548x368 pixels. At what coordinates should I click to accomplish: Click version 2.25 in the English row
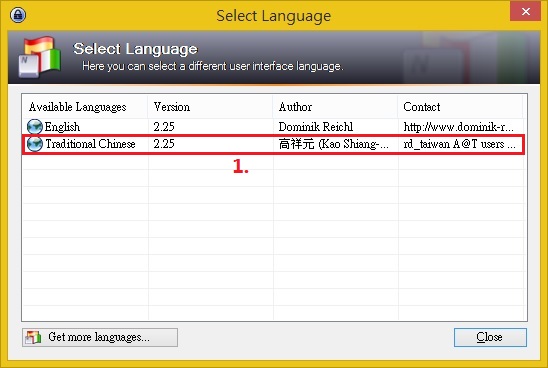pyautogui.click(x=164, y=127)
